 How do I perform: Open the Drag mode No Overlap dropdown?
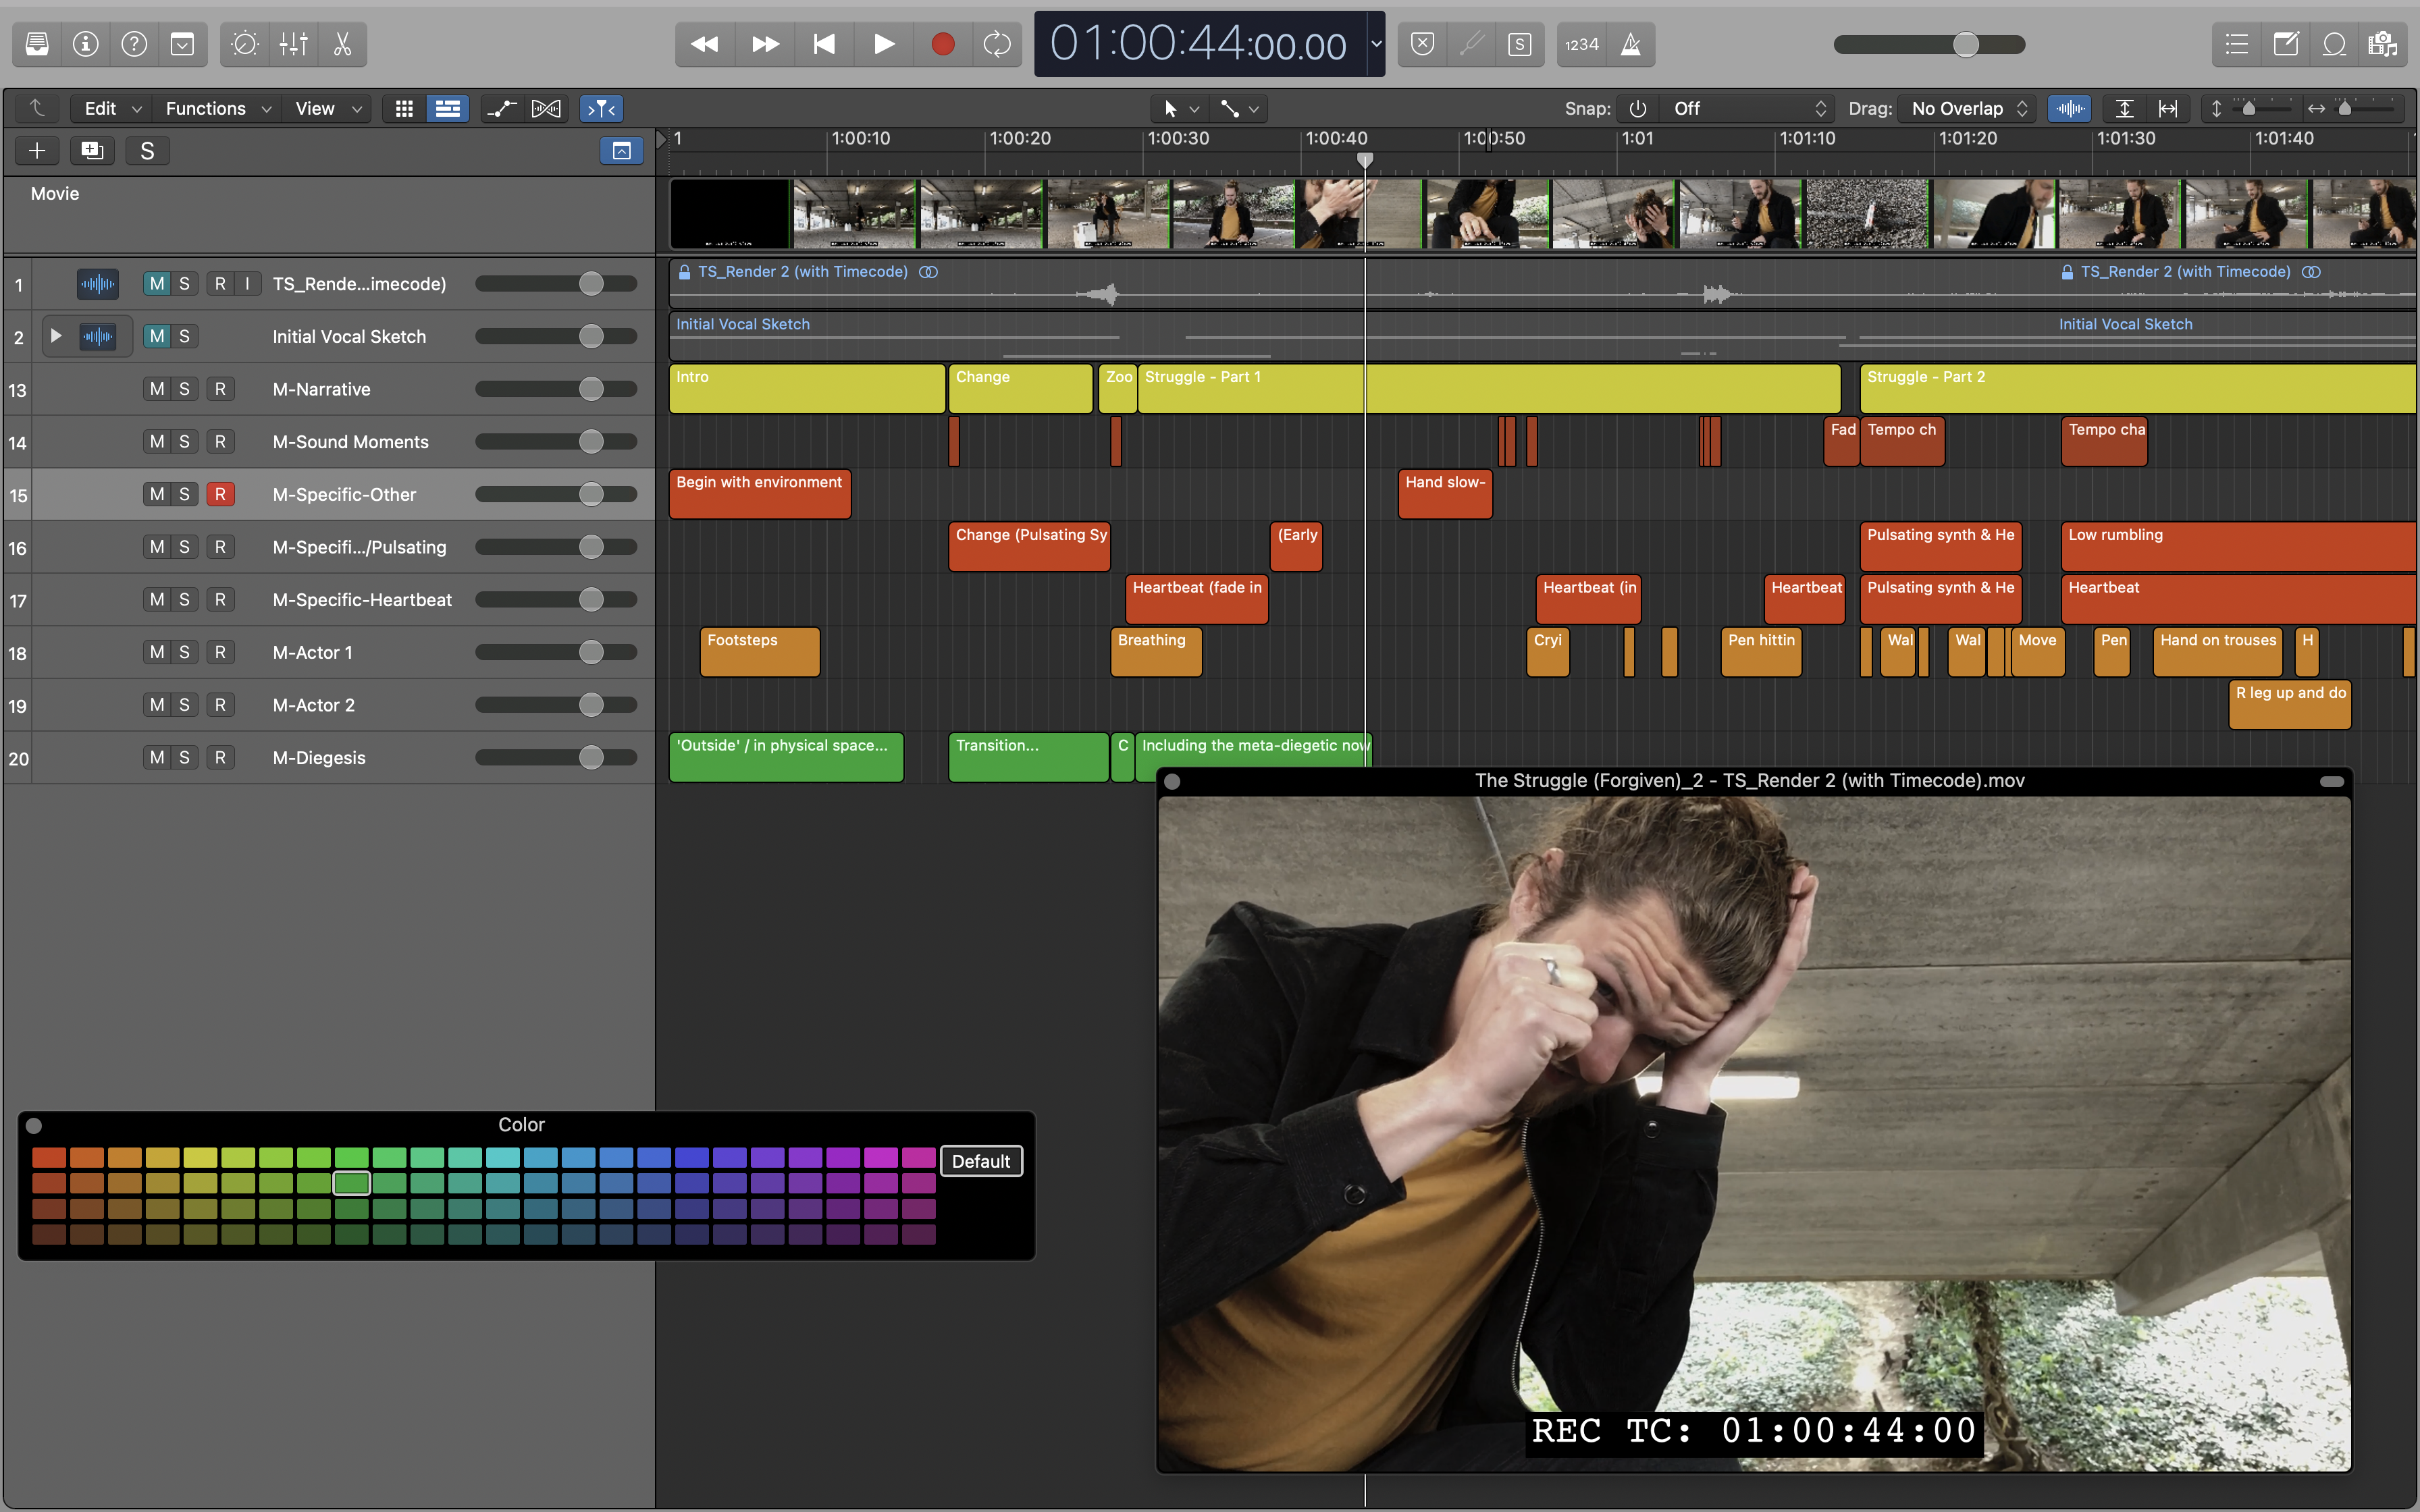tap(1967, 108)
